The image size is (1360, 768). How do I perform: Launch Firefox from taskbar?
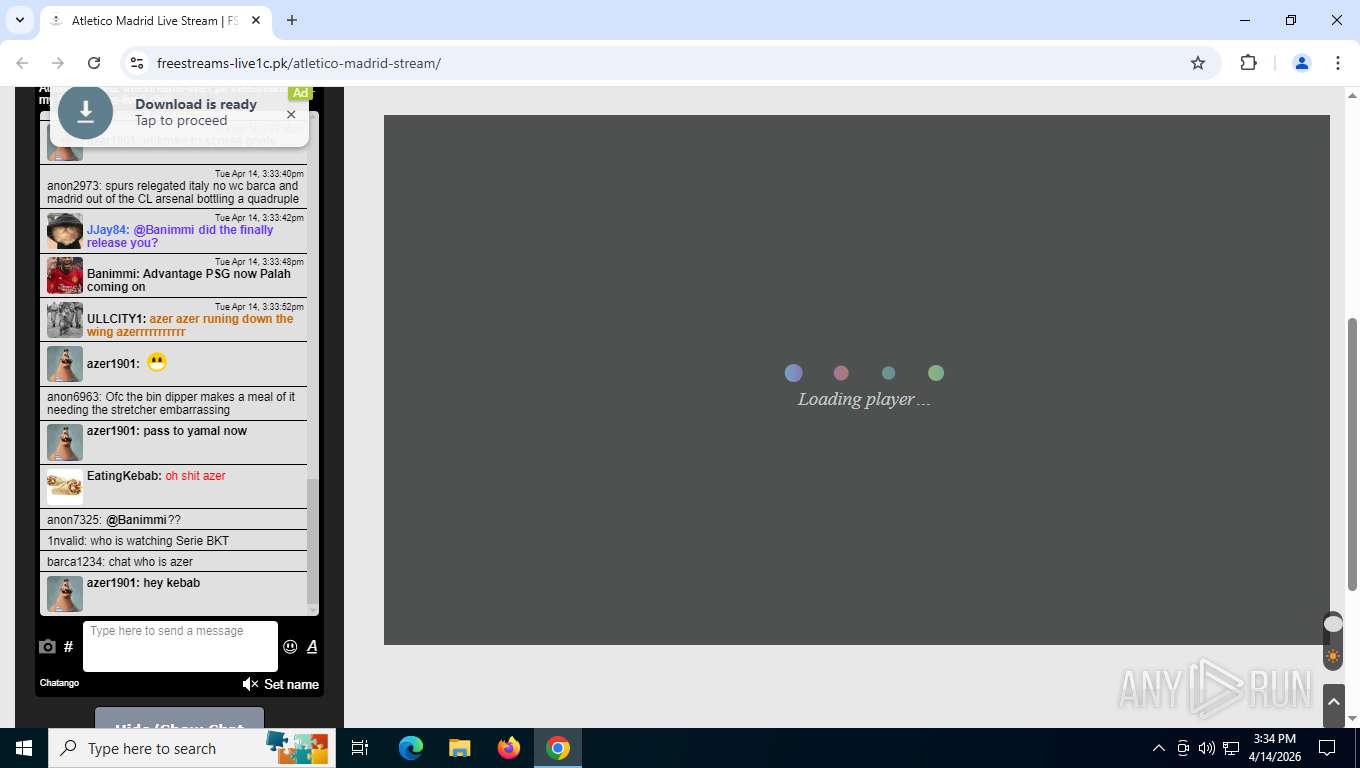click(509, 748)
